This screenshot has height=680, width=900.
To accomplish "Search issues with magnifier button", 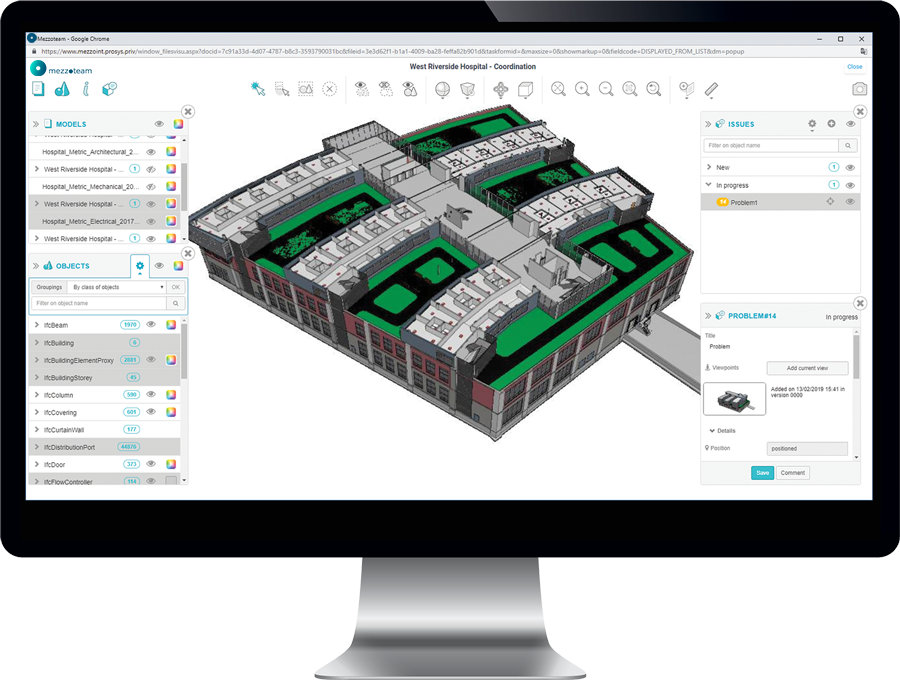I will click(848, 146).
